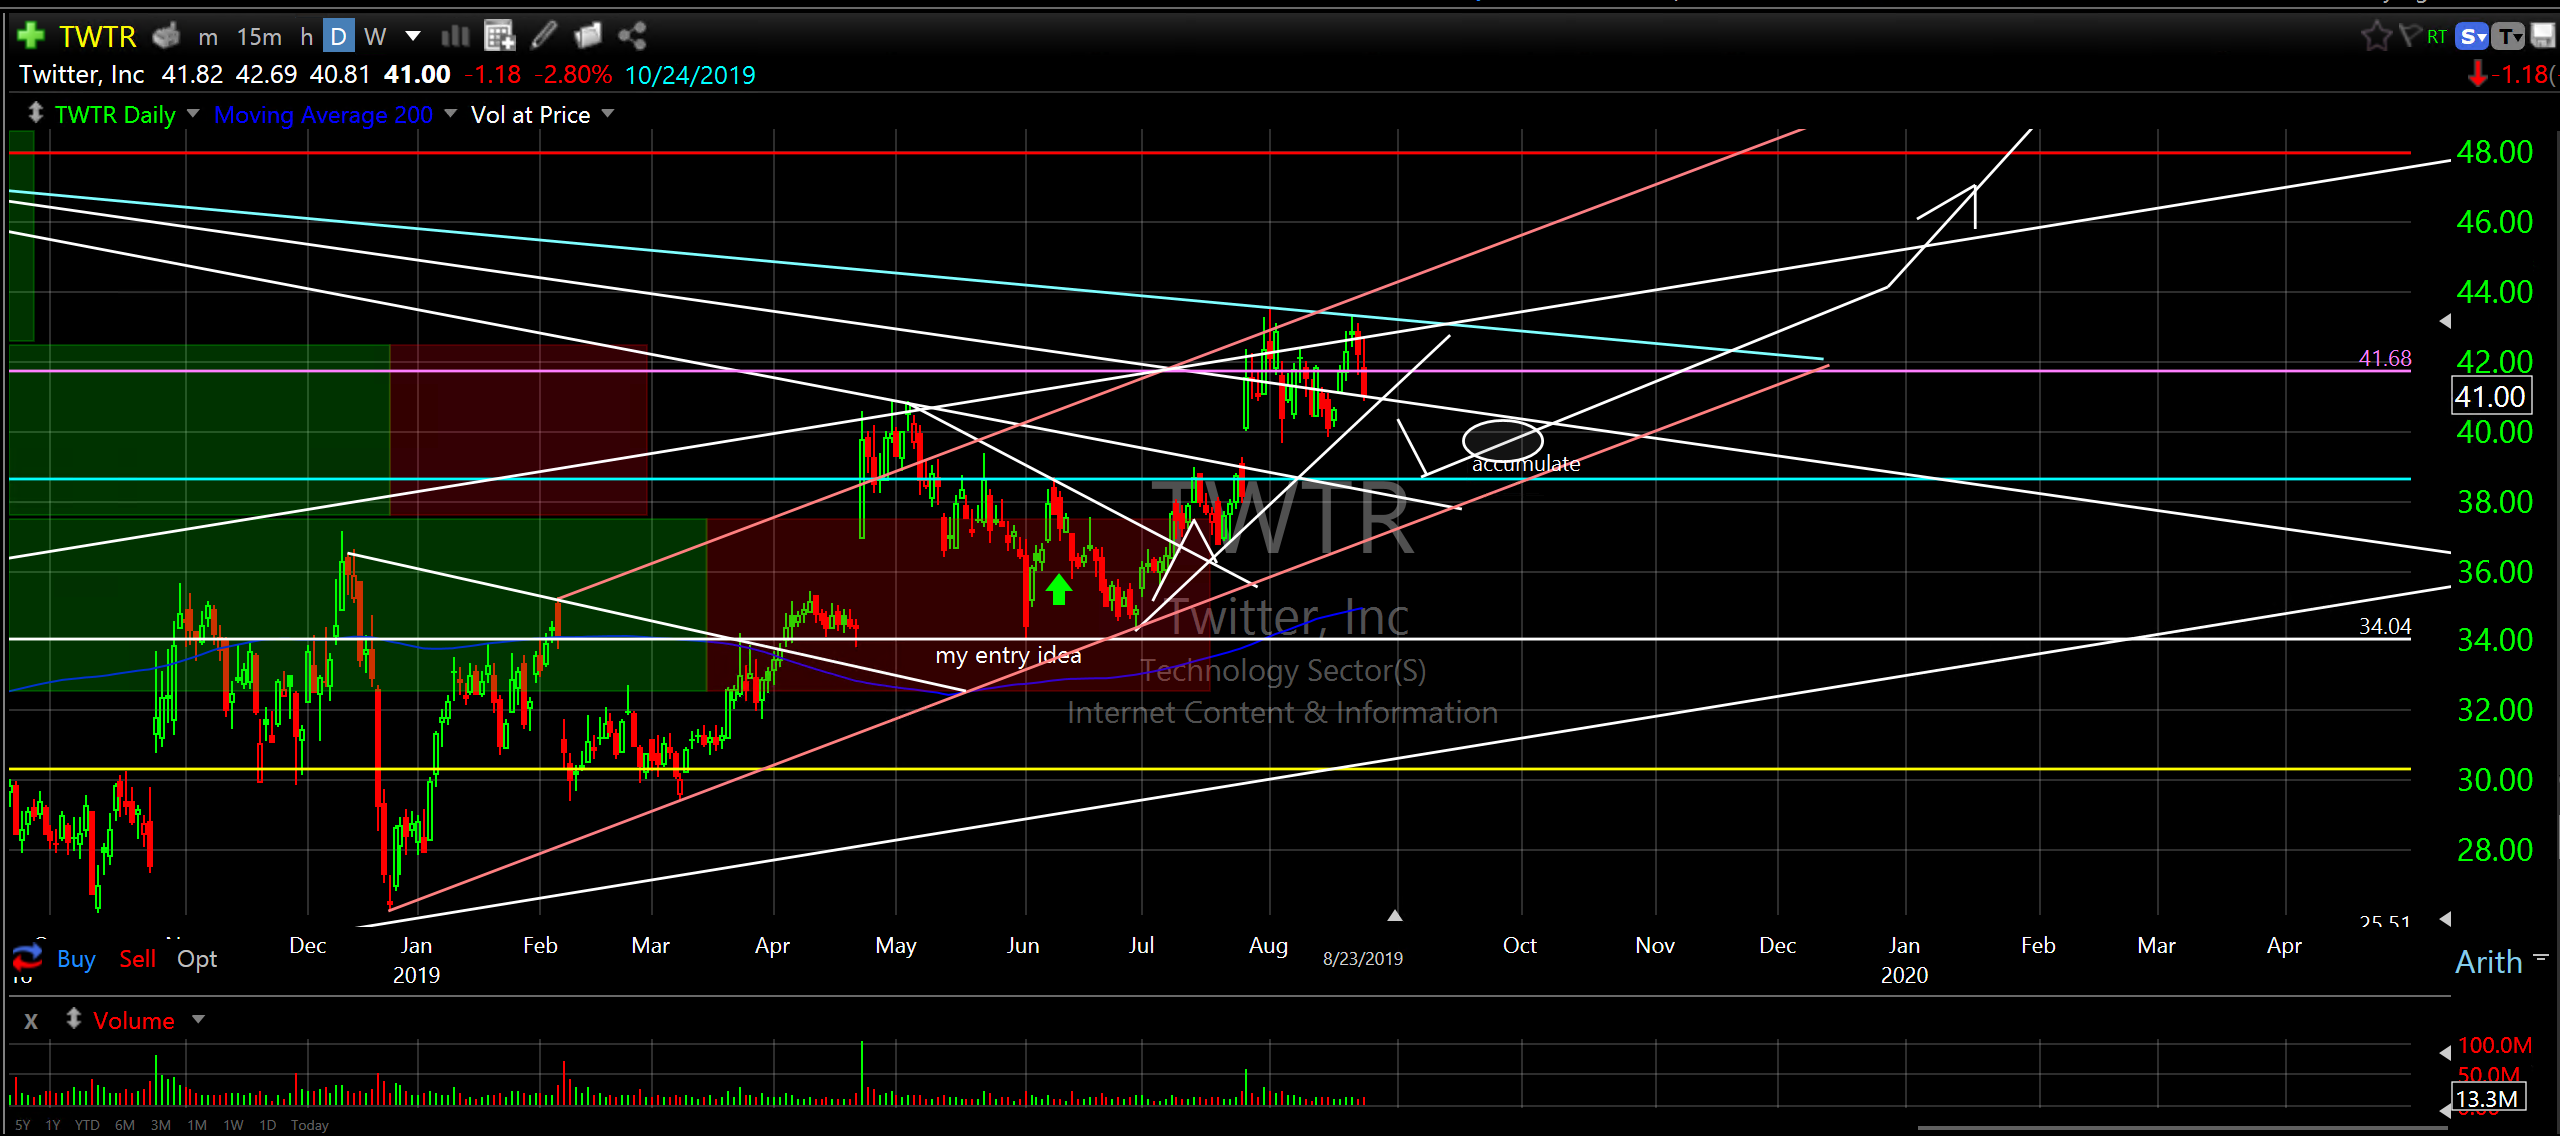The height and width of the screenshot is (1136, 2560).
Task: Click the red Sell button
Action: (137, 959)
